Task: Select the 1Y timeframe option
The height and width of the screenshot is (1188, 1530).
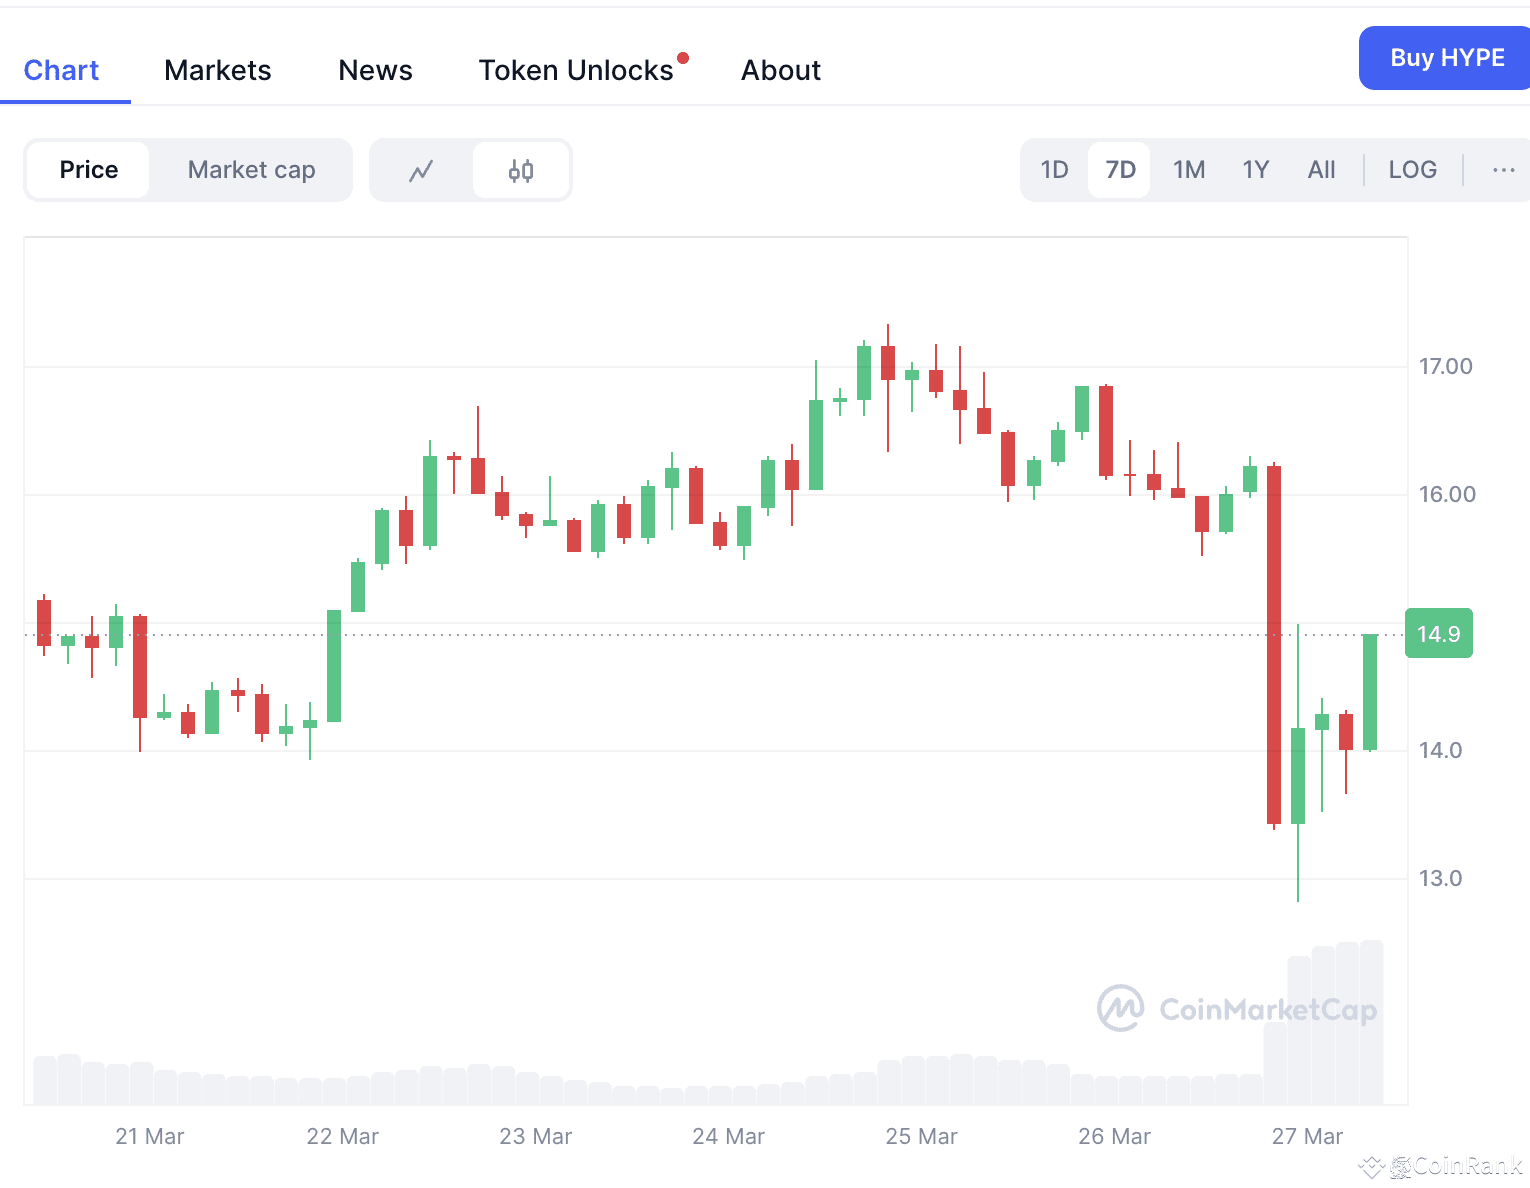Action: point(1255,170)
